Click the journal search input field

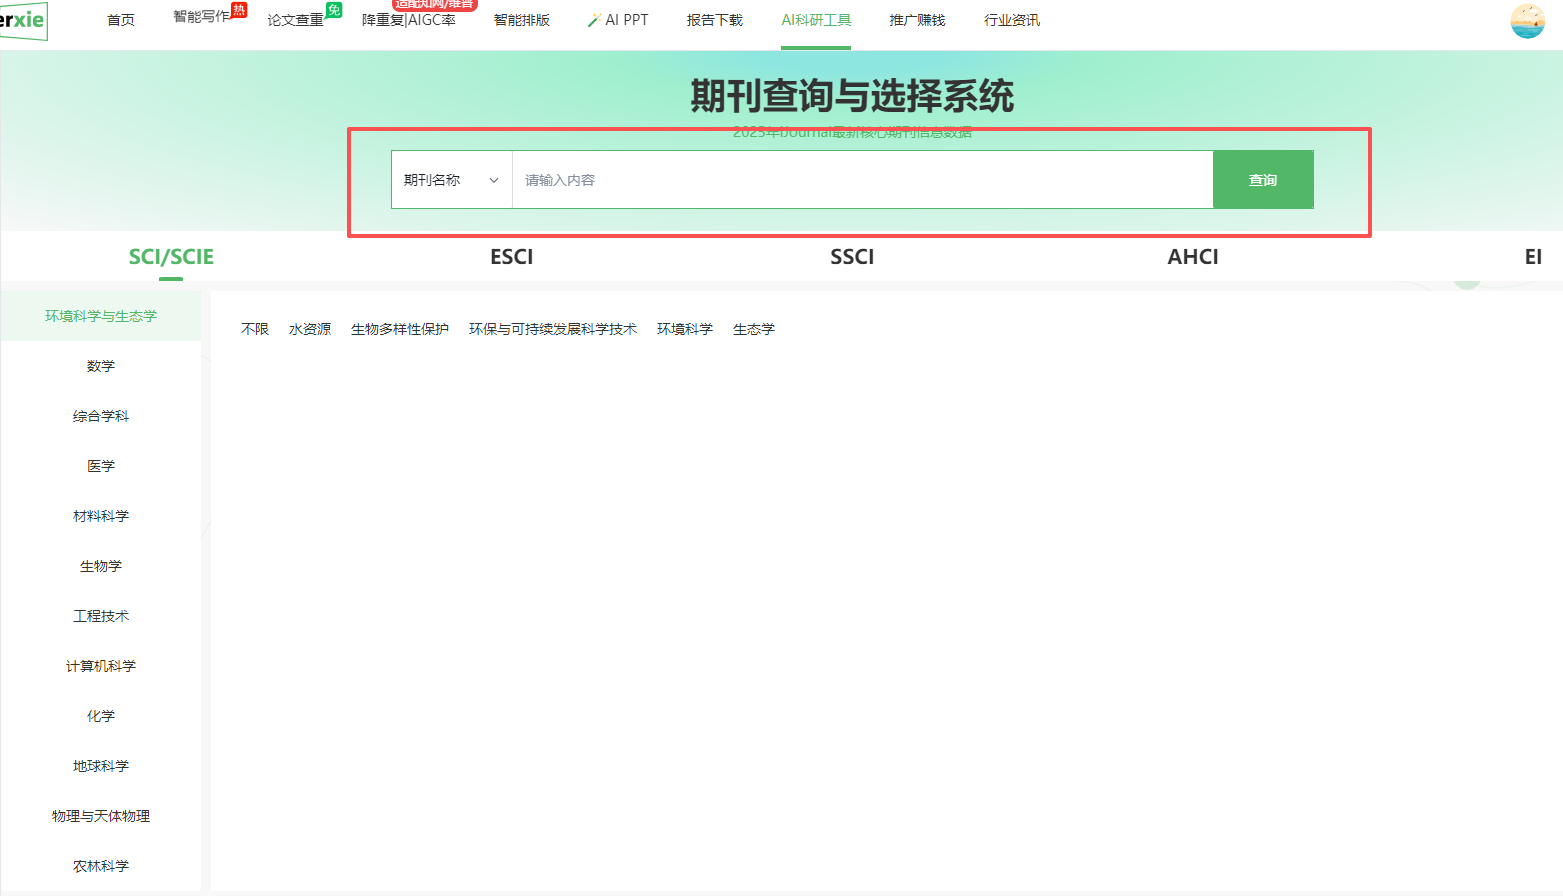coord(861,180)
